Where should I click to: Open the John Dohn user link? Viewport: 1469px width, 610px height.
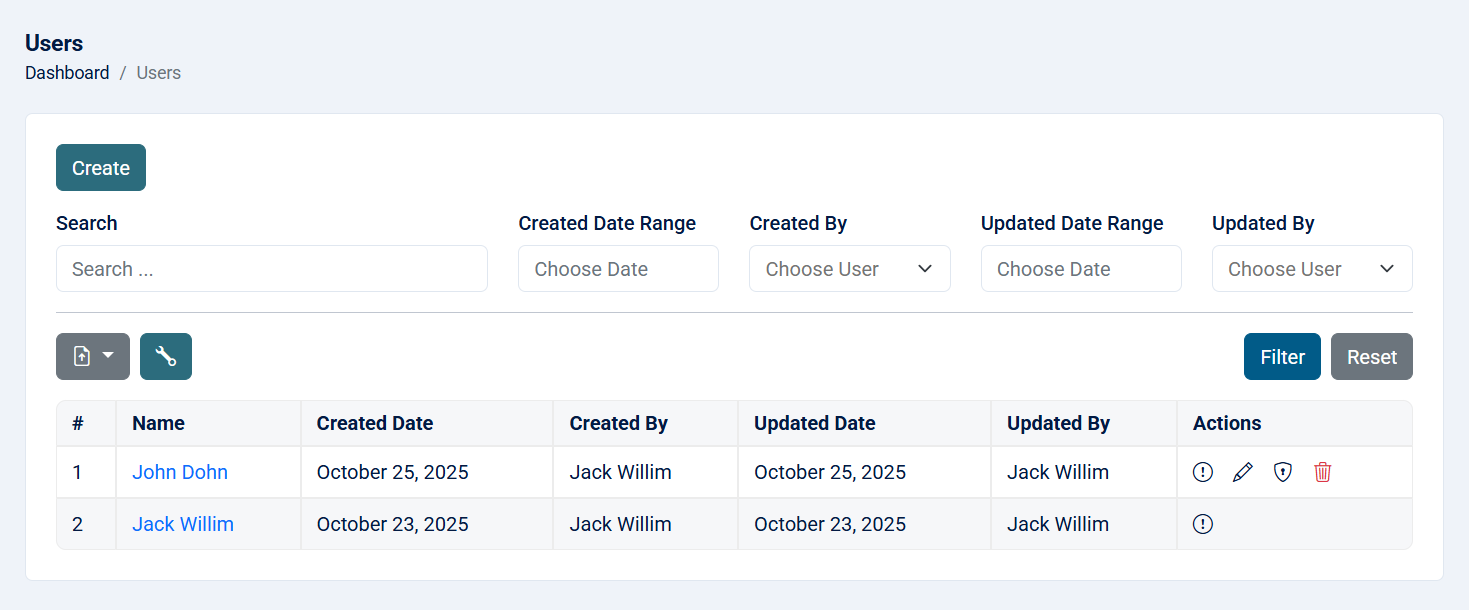coord(180,472)
